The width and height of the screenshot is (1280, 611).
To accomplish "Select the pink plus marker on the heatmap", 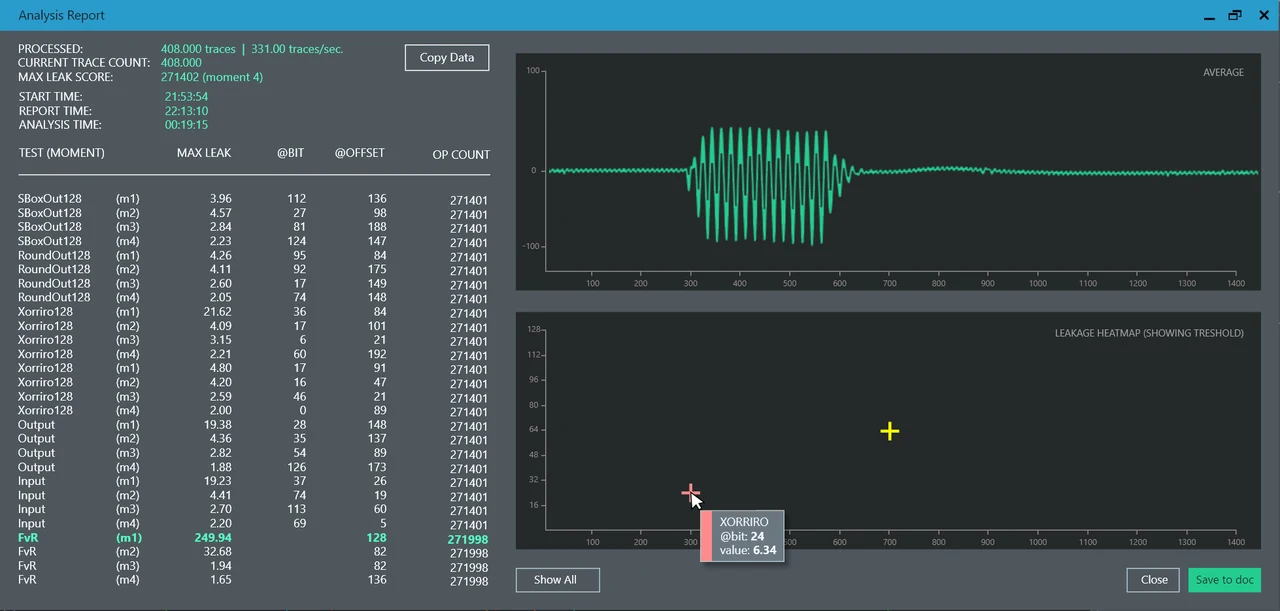I will pos(689,492).
